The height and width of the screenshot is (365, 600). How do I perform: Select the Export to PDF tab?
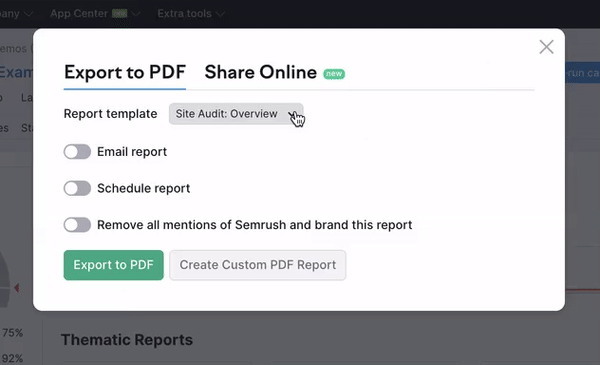[125, 72]
